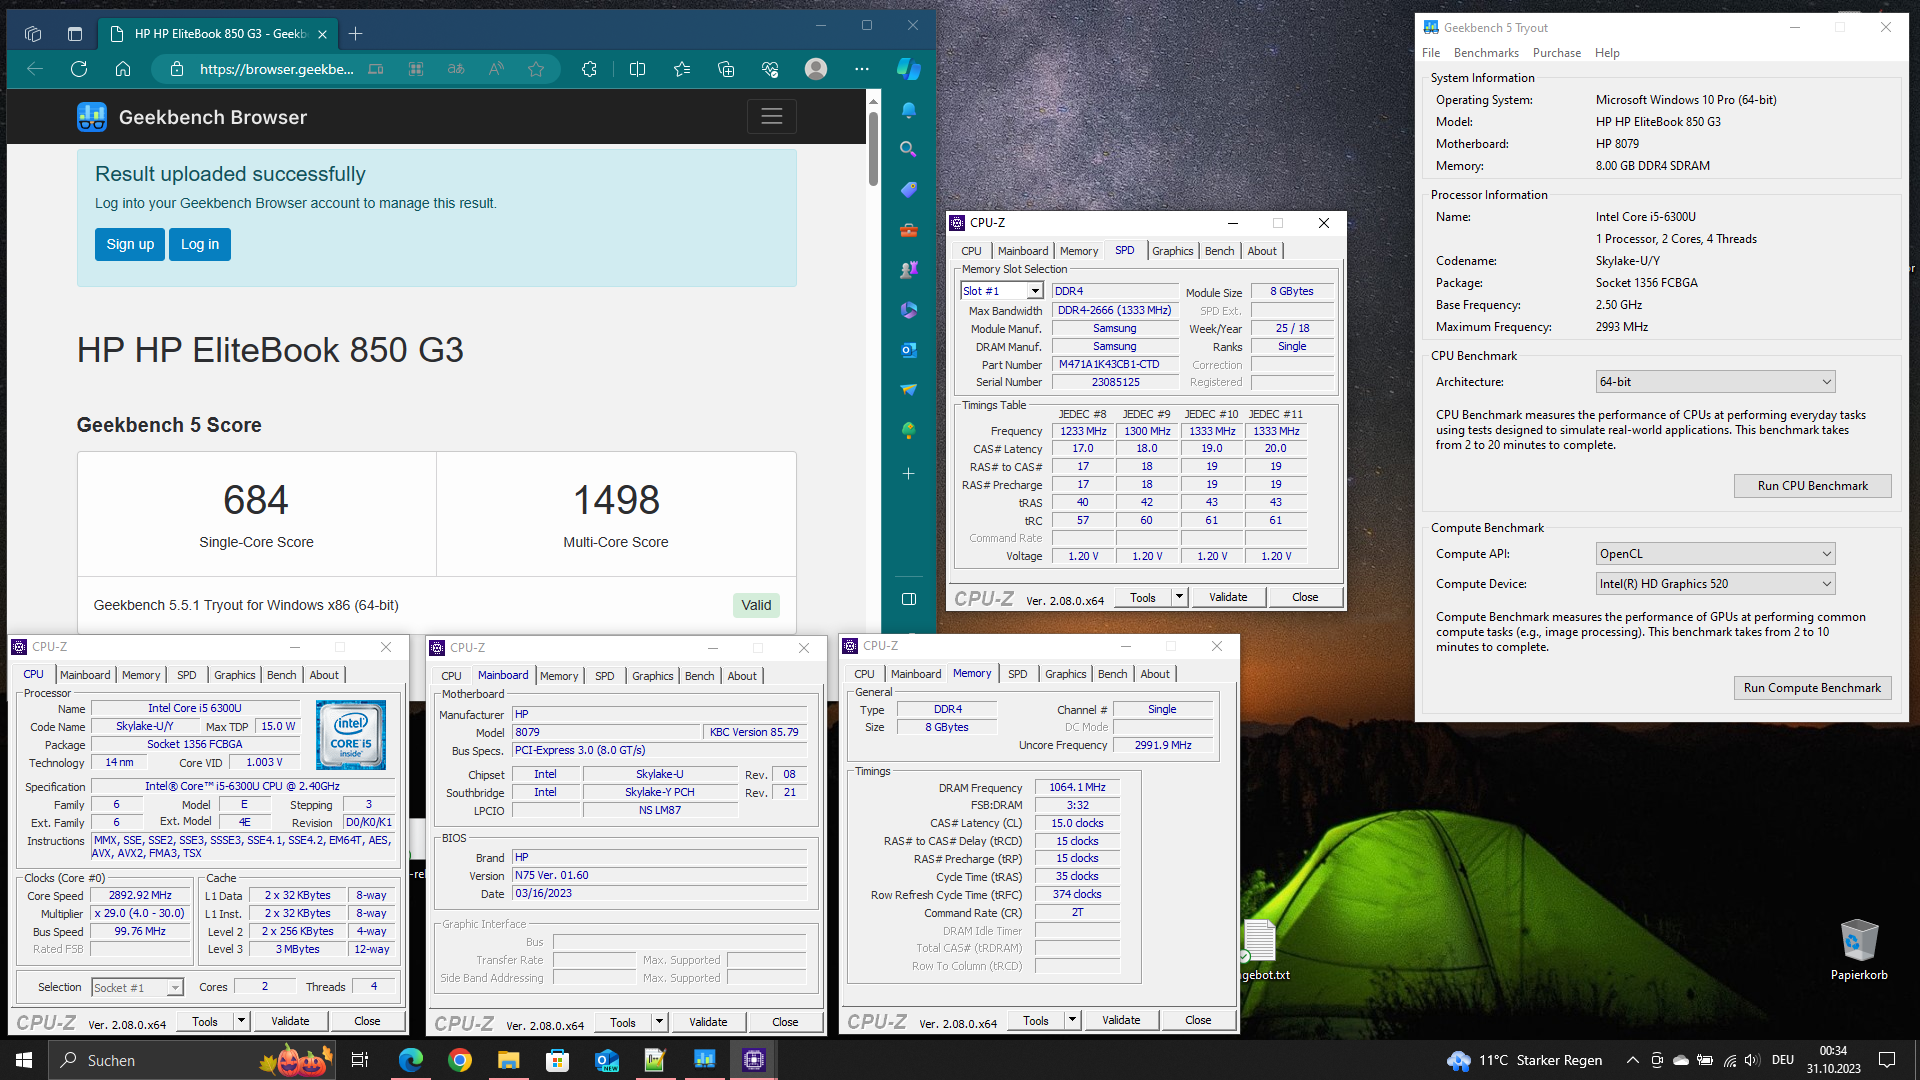
Task: Open Edge sidebar shopping tag icon
Action: click(908, 190)
